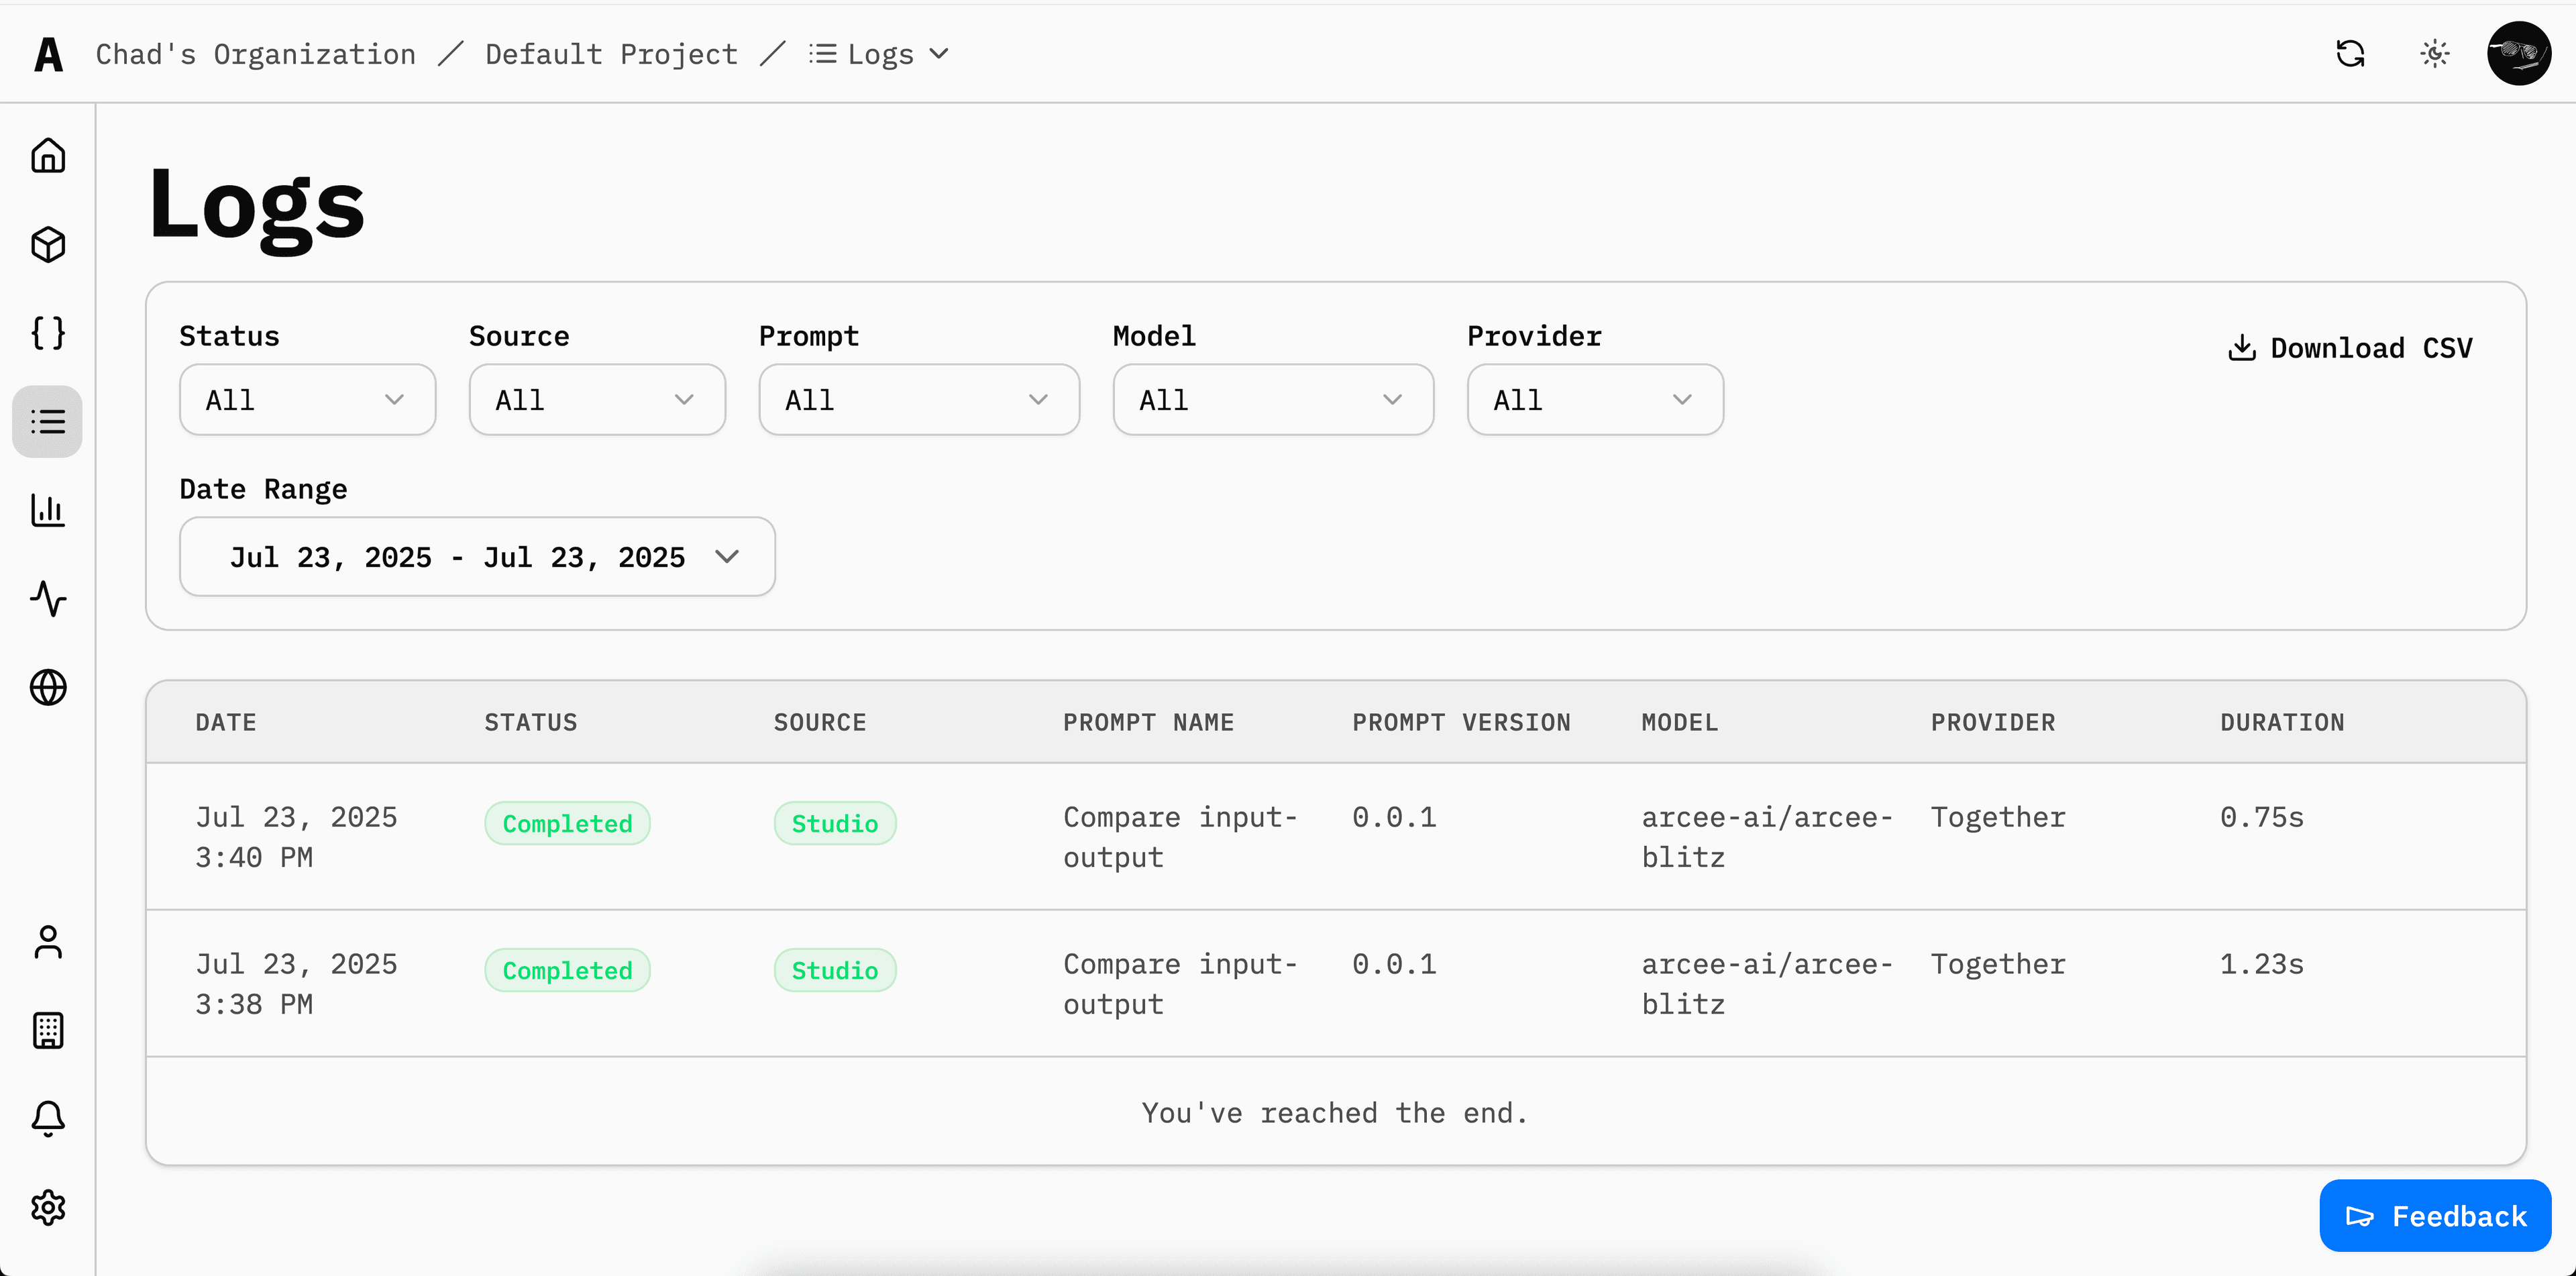Open the Home page from the sidebar

[48, 155]
